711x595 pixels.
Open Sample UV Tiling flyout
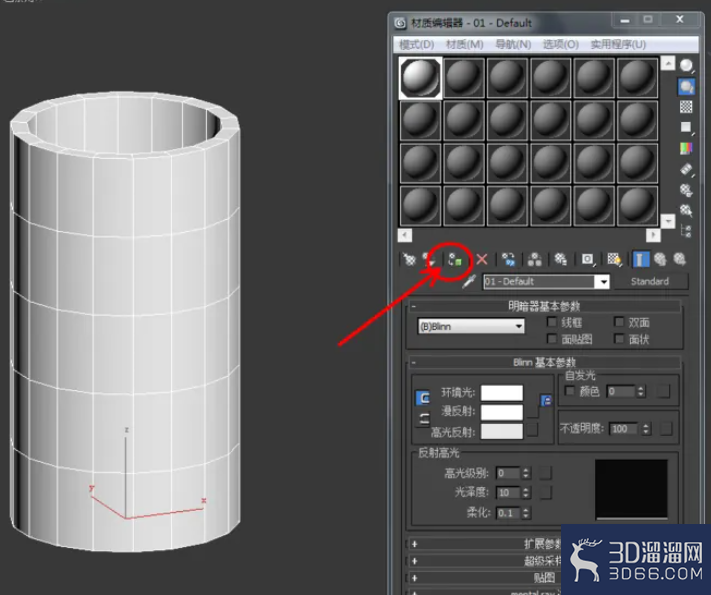click(686, 127)
